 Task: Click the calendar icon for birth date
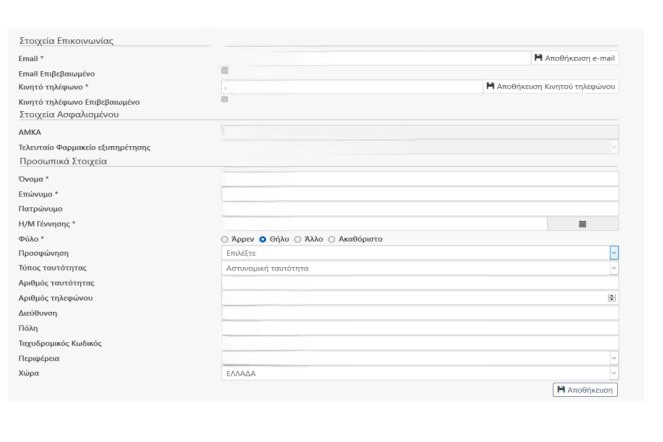click(x=582, y=223)
